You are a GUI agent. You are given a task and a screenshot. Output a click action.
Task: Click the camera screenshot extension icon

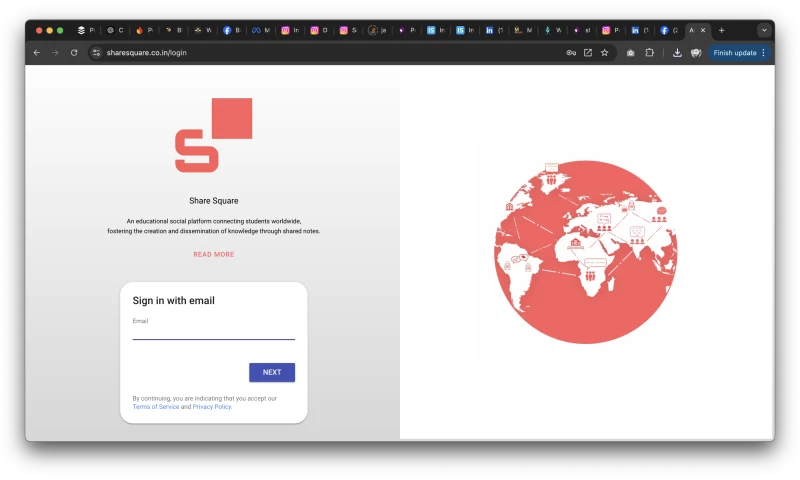pyautogui.click(x=631, y=52)
